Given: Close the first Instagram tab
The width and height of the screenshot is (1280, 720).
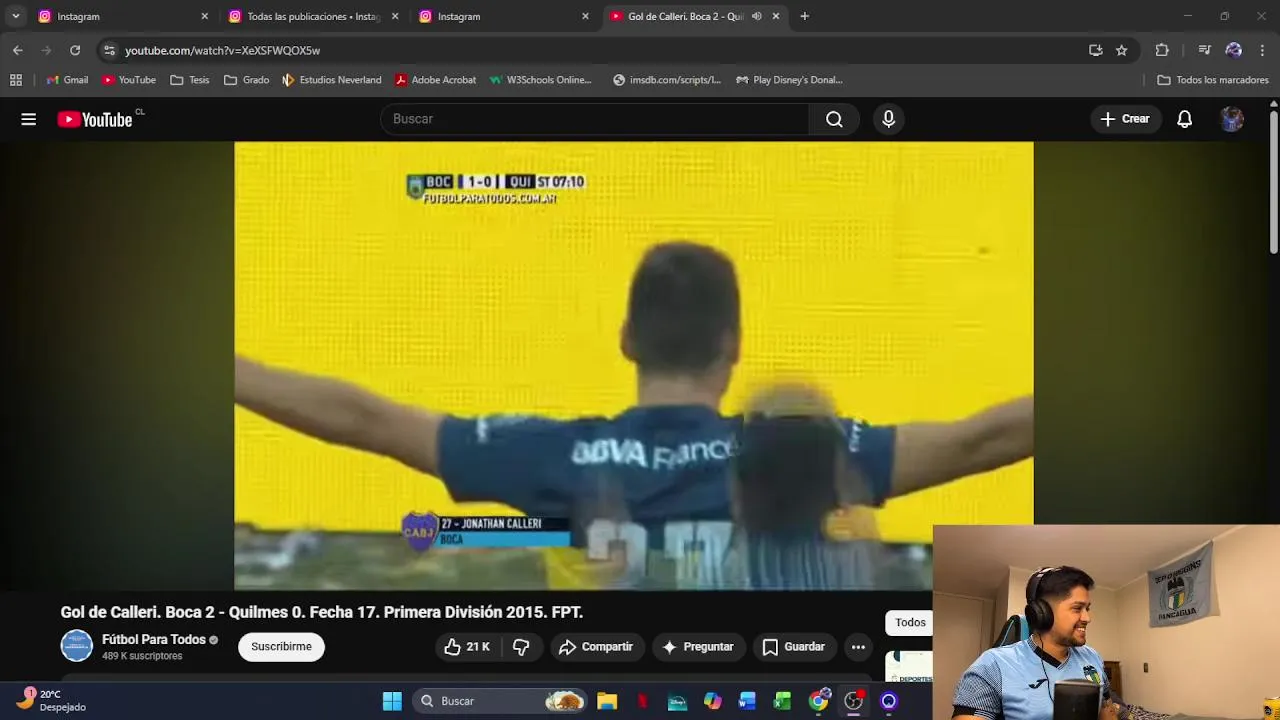Looking at the screenshot, I should click(204, 16).
